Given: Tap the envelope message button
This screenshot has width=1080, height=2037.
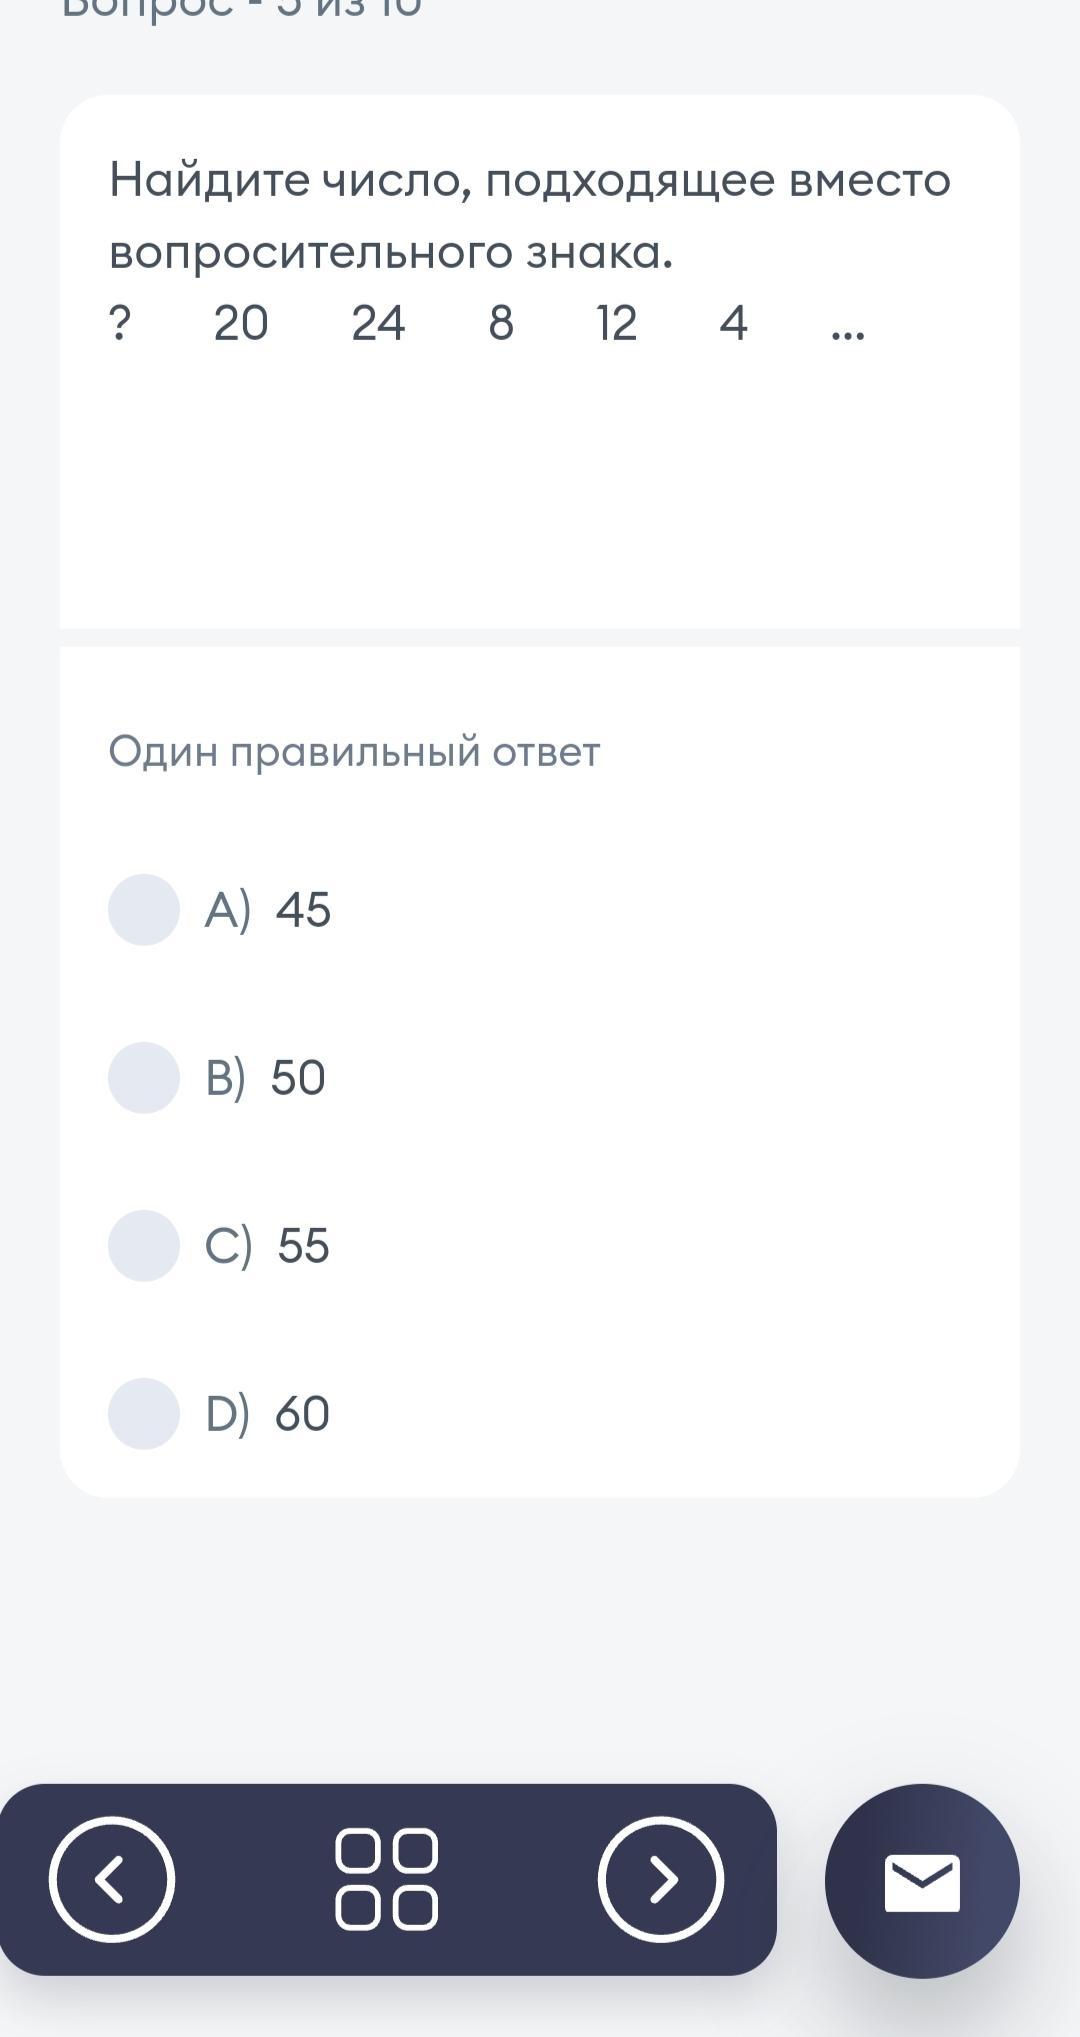Looking at the screenshot, I should [x=922, y=1881].
